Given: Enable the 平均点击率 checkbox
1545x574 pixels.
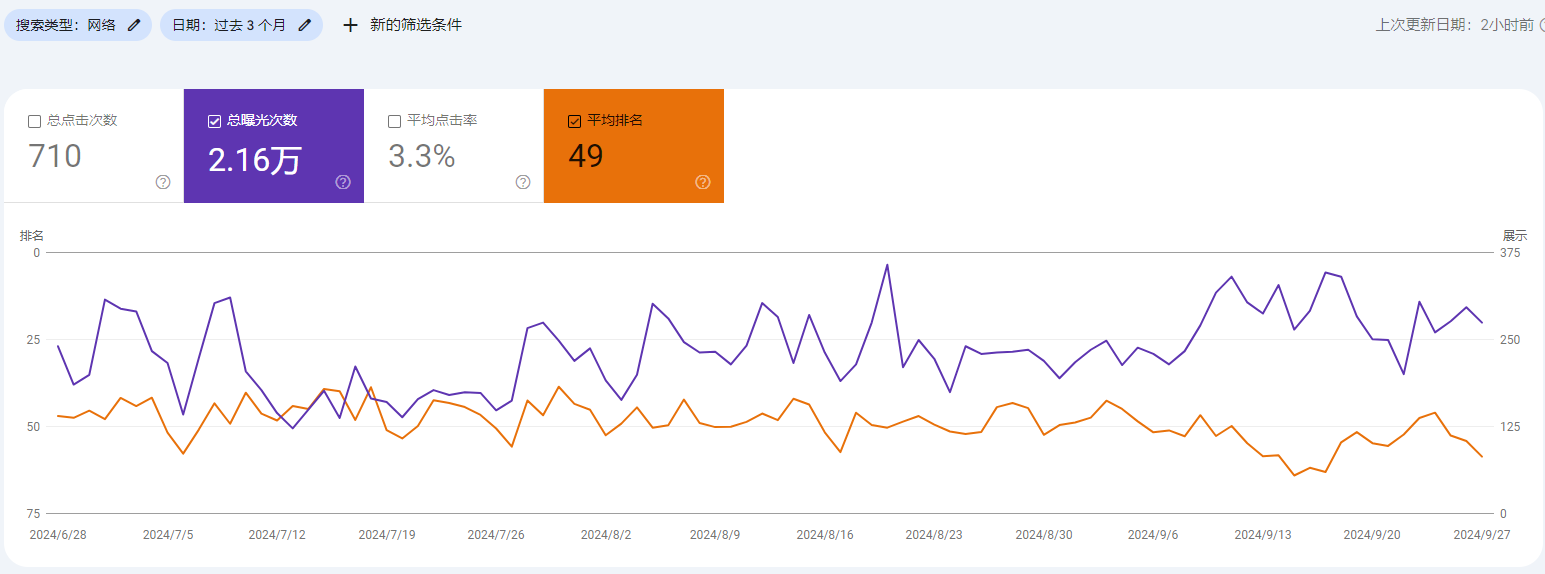Looking at the screenshot, I should click(x=394, y=121).
